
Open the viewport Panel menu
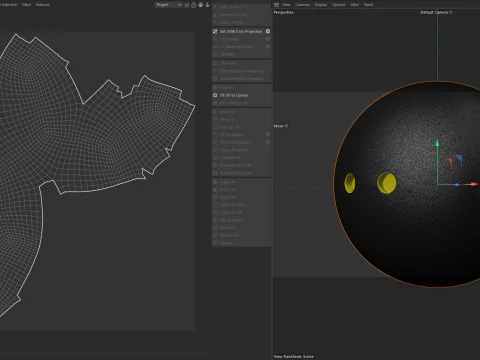pos(368,5)
